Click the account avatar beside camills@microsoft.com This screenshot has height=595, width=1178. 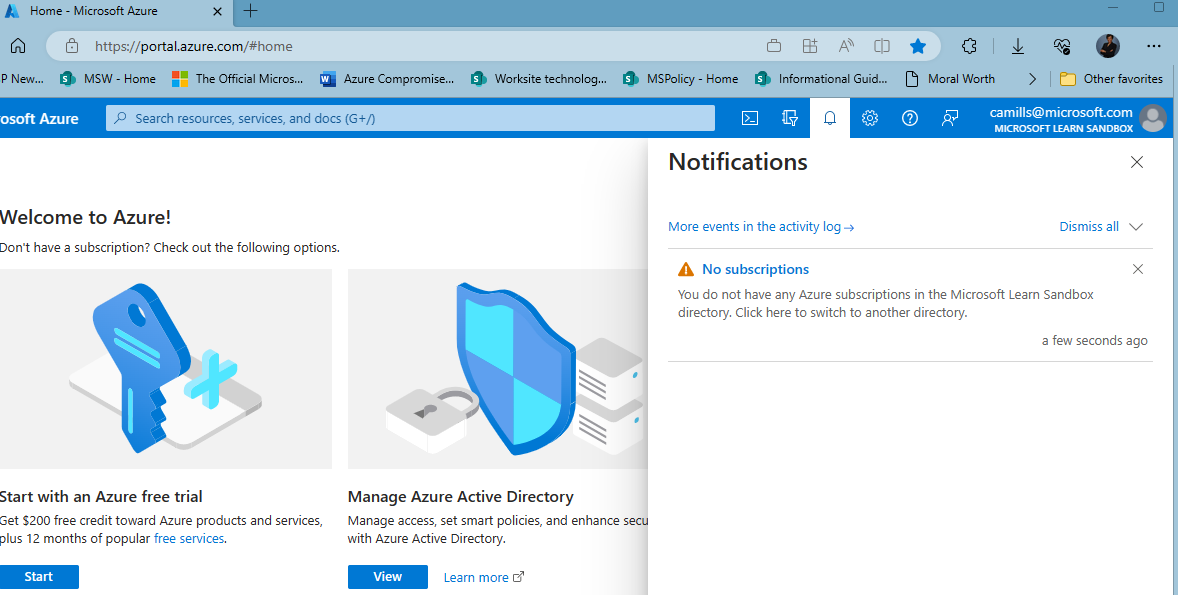click(x=1152, y=118)
